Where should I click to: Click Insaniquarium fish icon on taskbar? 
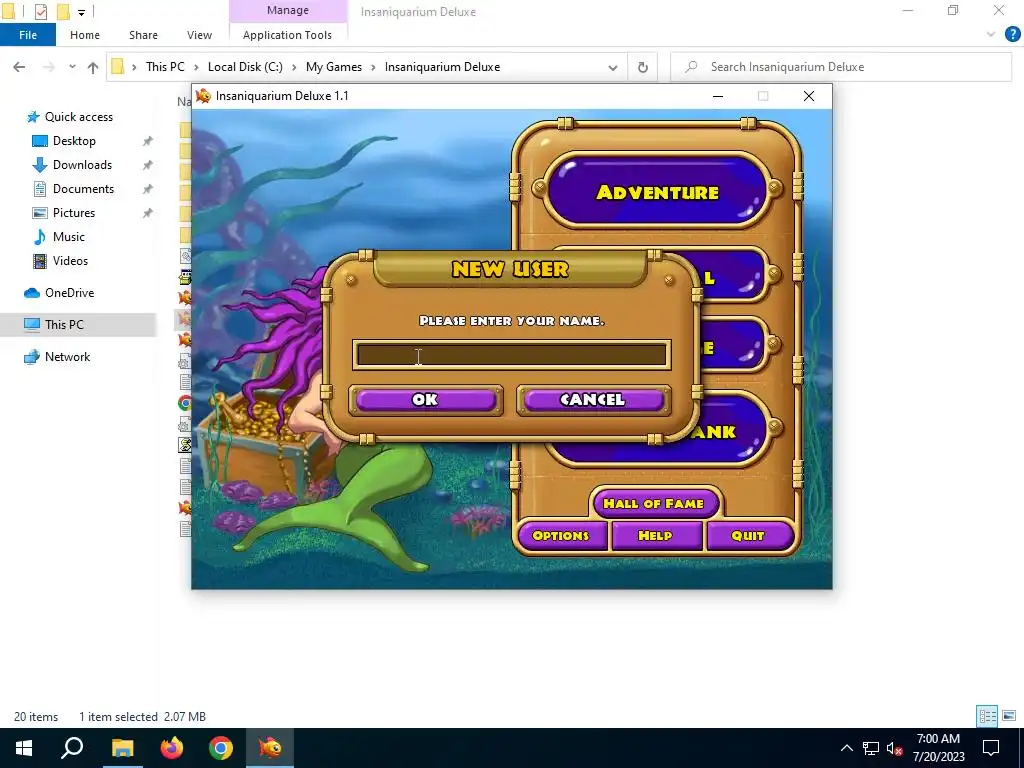270,748
